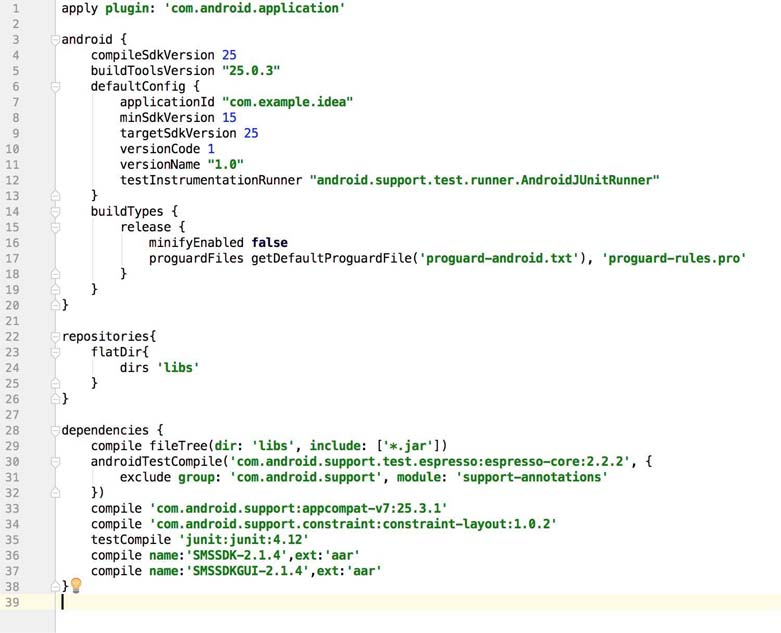The height and width of the screenshot is (633, 781).
Task: Place cursor on 'proguard-rules.pro' string
Action: point(674,258)
